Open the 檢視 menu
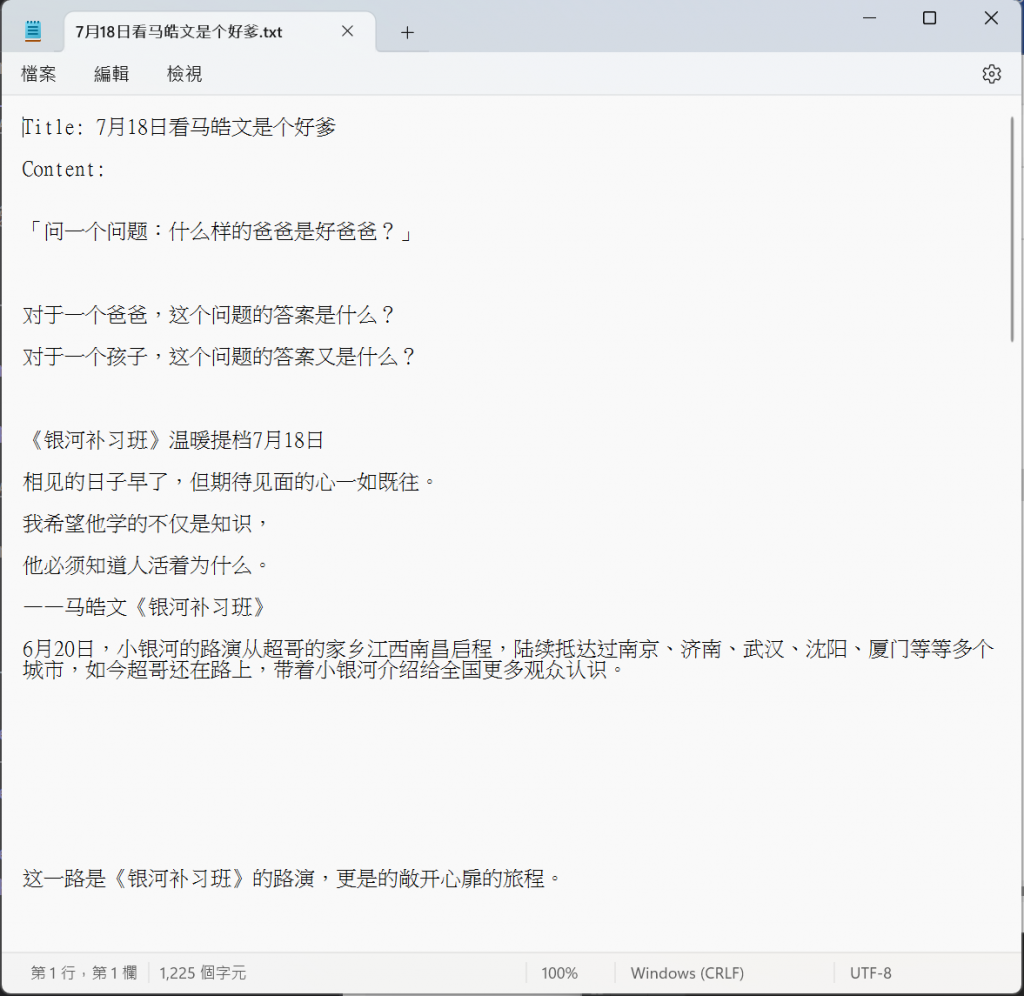 pos(185,74)
